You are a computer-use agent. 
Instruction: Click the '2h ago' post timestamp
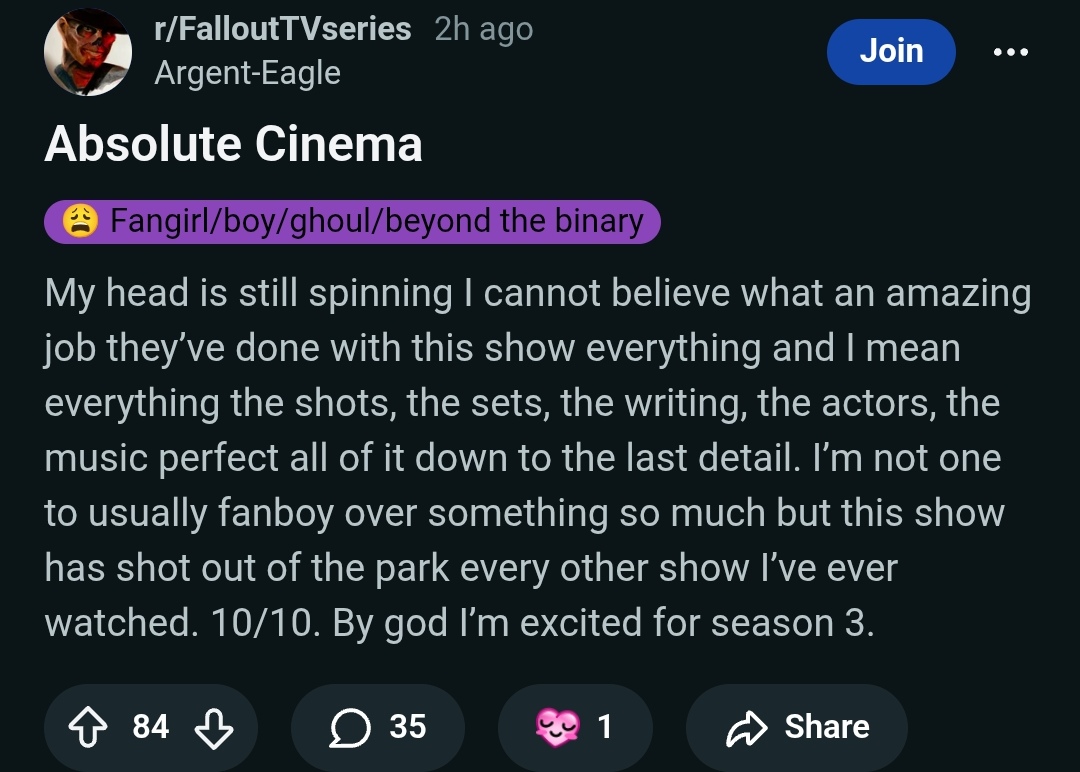pos(484,30)
